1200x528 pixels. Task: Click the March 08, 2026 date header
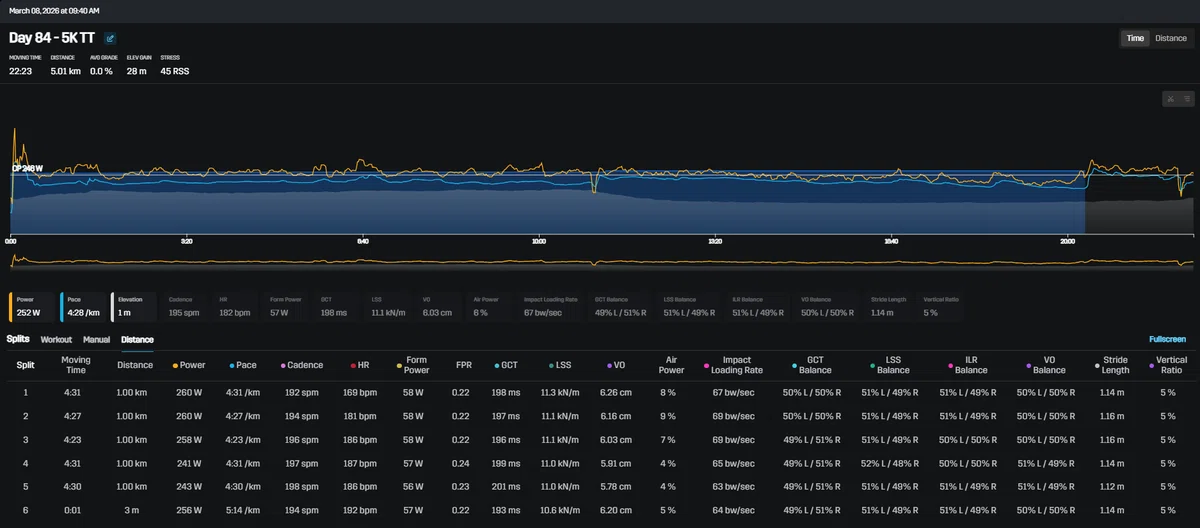pyautogui.click(x=52, y=11)
